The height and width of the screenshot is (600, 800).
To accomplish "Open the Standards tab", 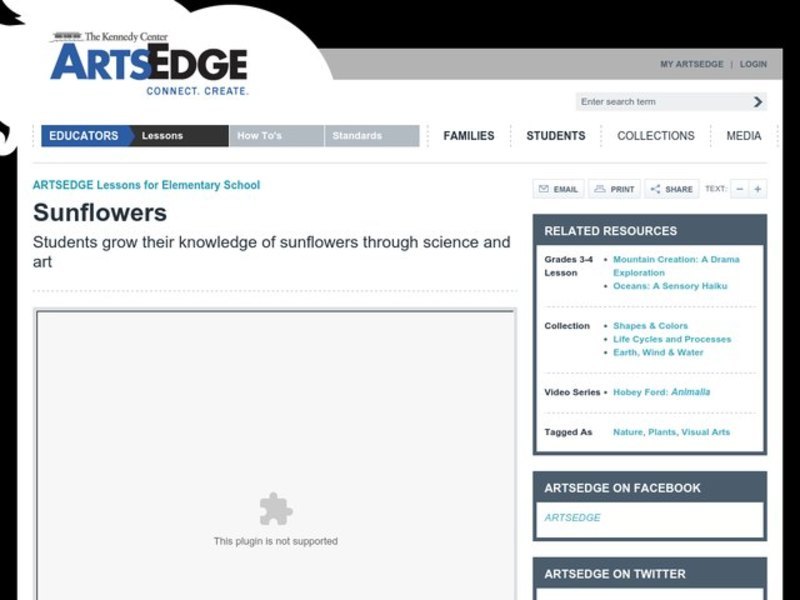I will click(x=357, y=136).
